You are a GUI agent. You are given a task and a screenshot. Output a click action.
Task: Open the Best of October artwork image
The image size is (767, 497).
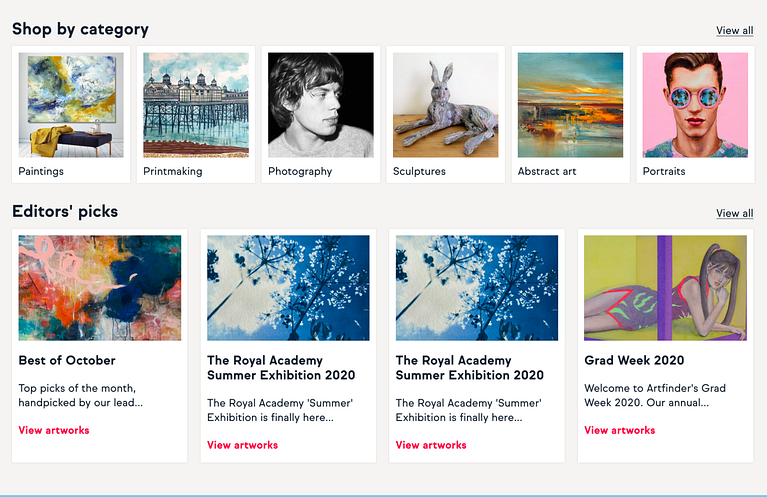pyautogui.click(x=100, y=288)
